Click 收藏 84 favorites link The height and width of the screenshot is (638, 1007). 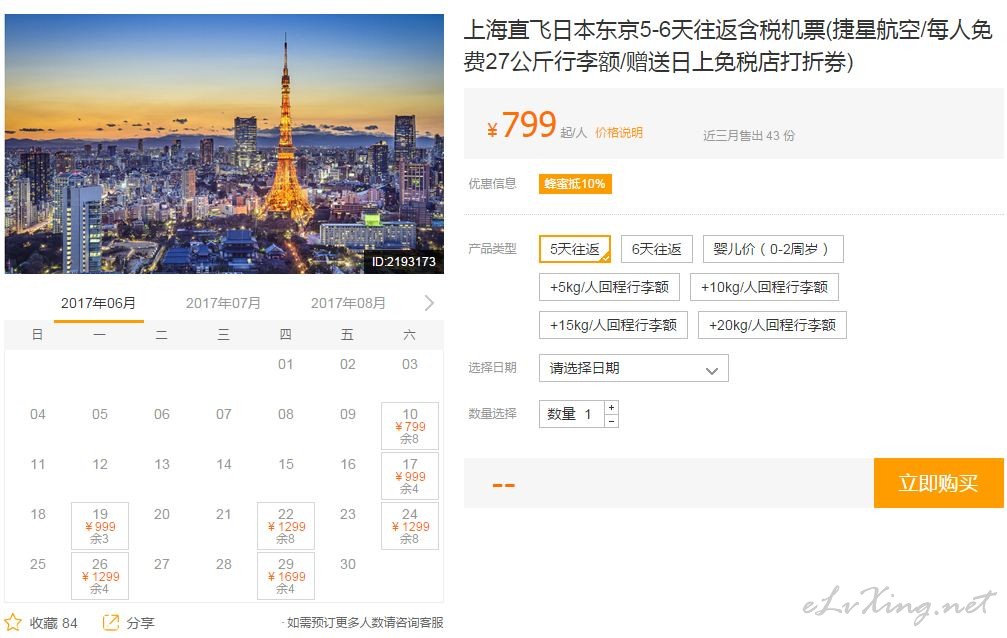point(53,623)
